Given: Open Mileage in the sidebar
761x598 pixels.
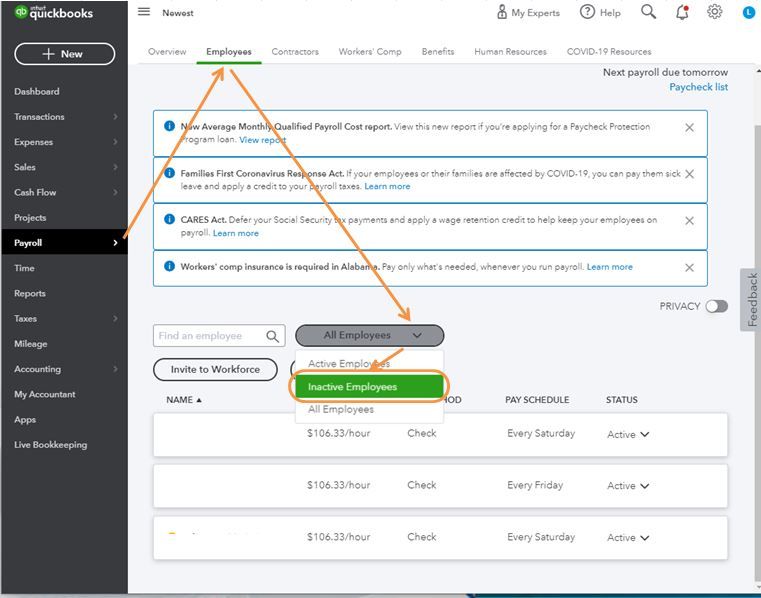Looking at the screenshot, I should (x=31, y=344).
